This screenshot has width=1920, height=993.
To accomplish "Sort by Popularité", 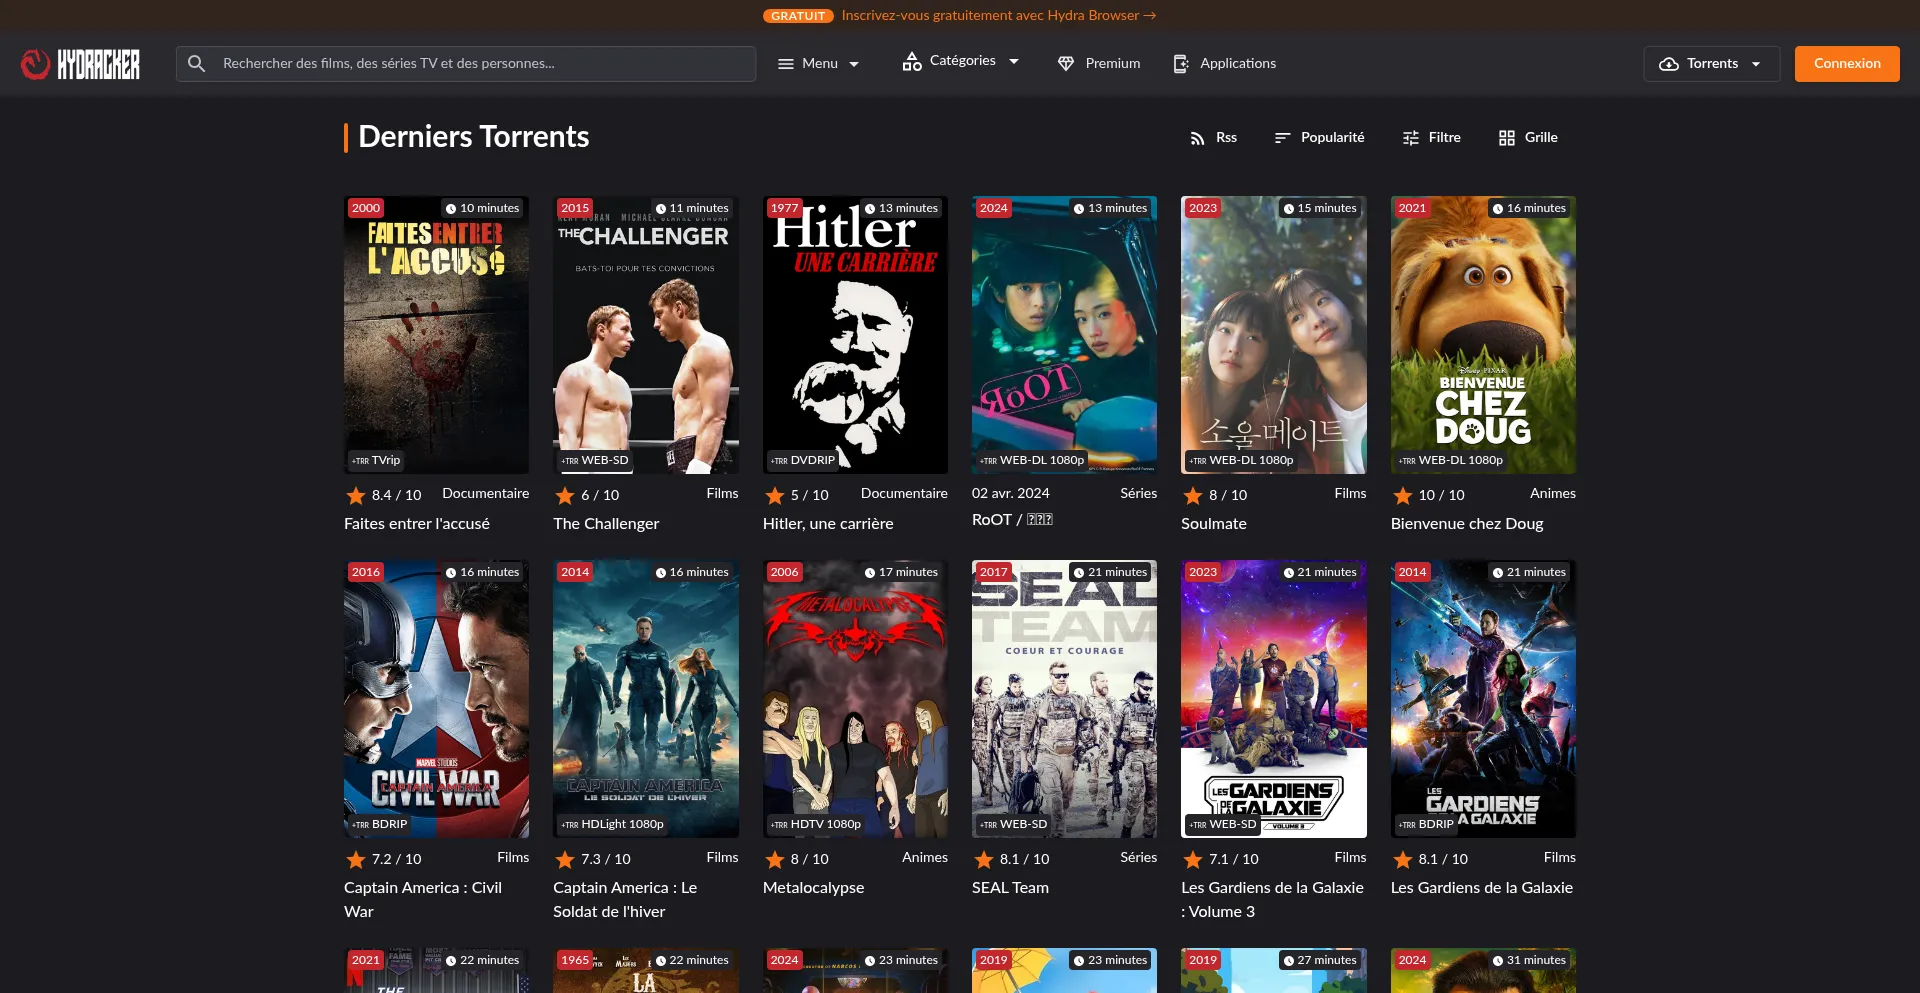I will click(1320, 138).
